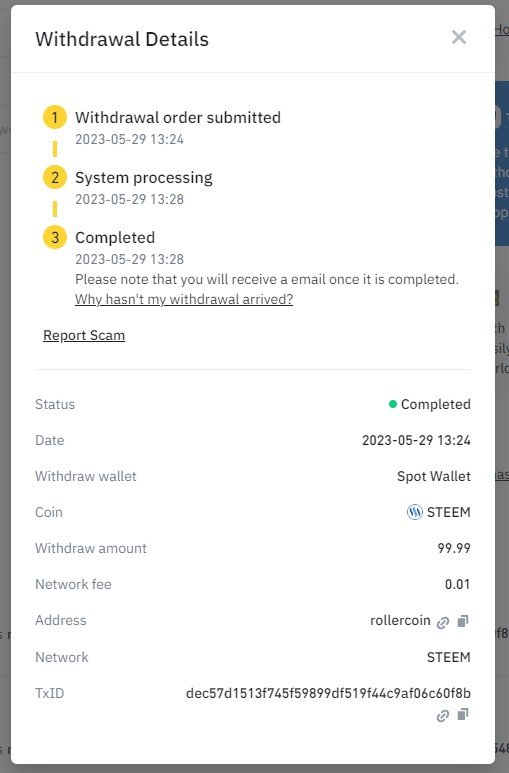
Task: Click the TxID hash text
Action: pyautogui.click(x=328, y=693)
